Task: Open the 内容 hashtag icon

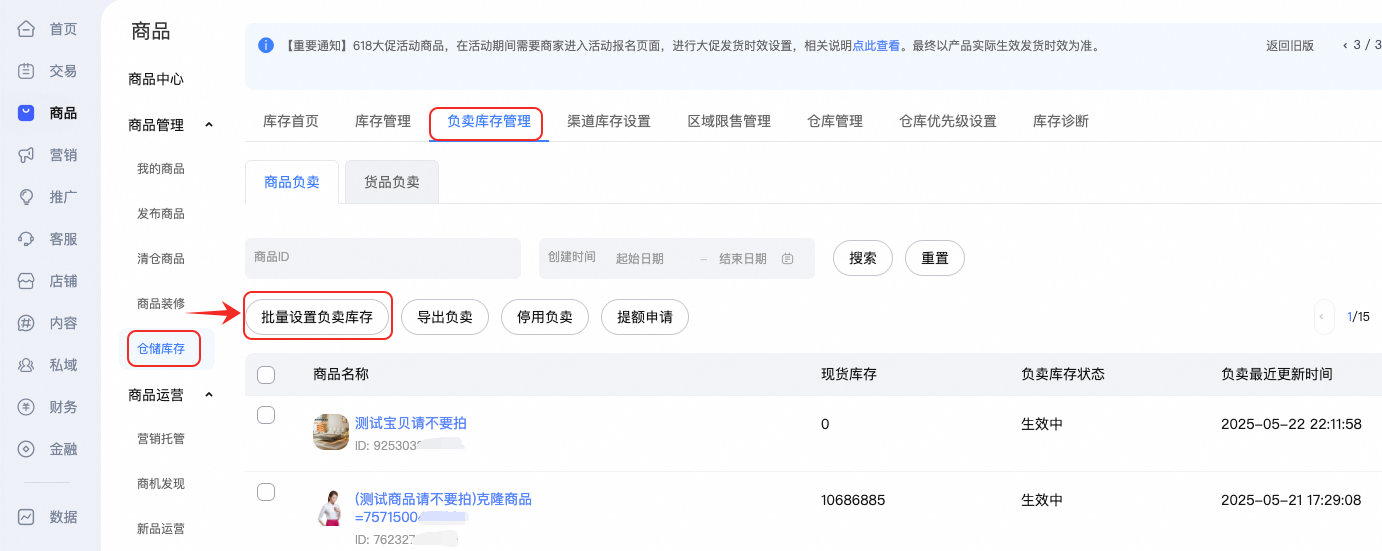Action: (x=26, y=323)
